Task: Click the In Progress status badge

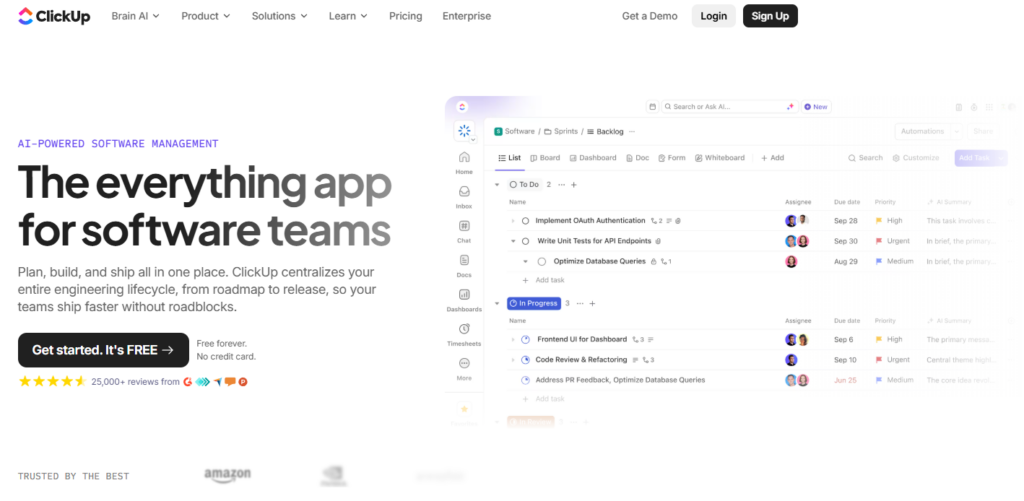Action: click(534, 304)
